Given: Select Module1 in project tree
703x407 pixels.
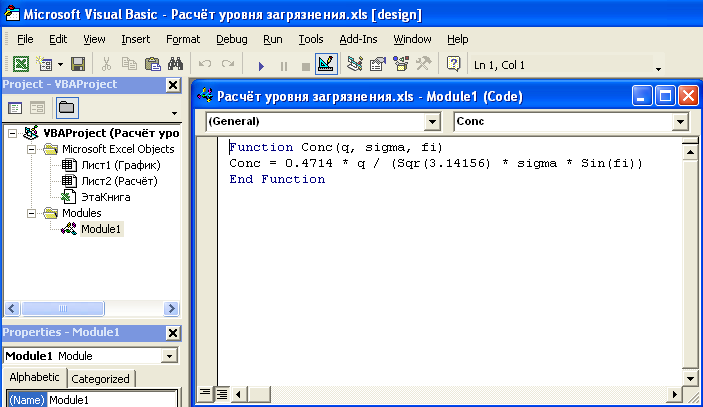Looking at the screenshot, I should click(x=101, y=229).
